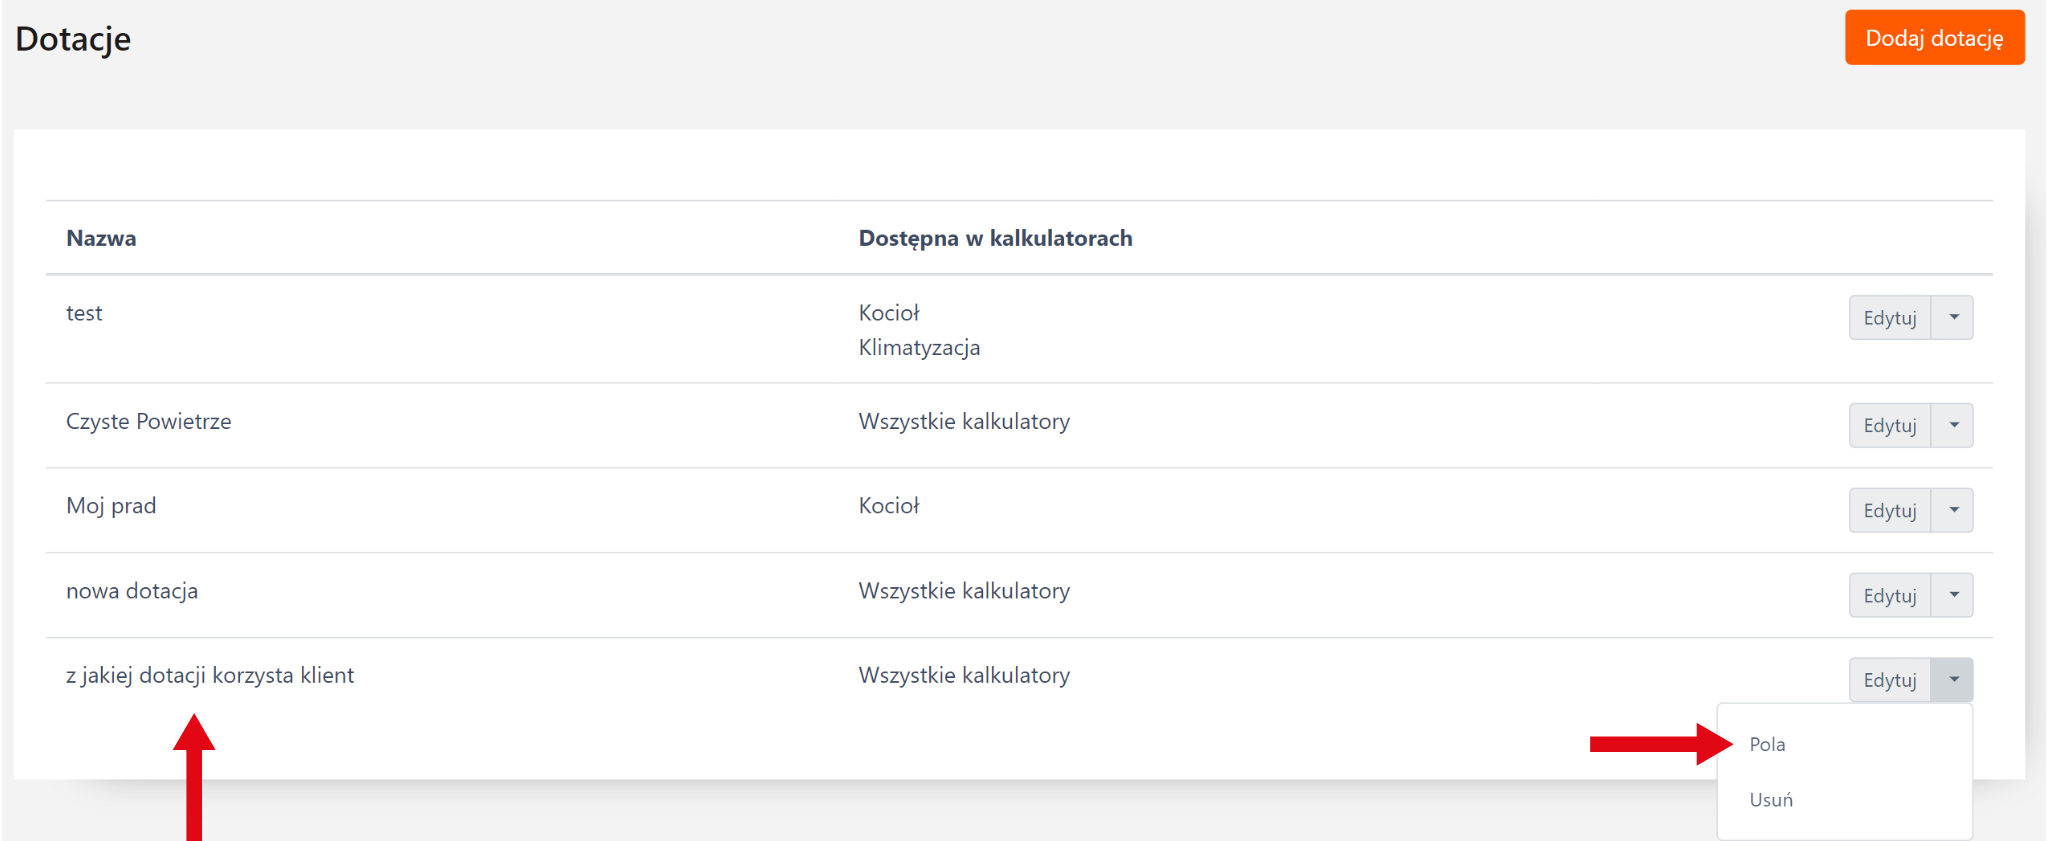Expand dropdown arrow in the test row

1953,318
